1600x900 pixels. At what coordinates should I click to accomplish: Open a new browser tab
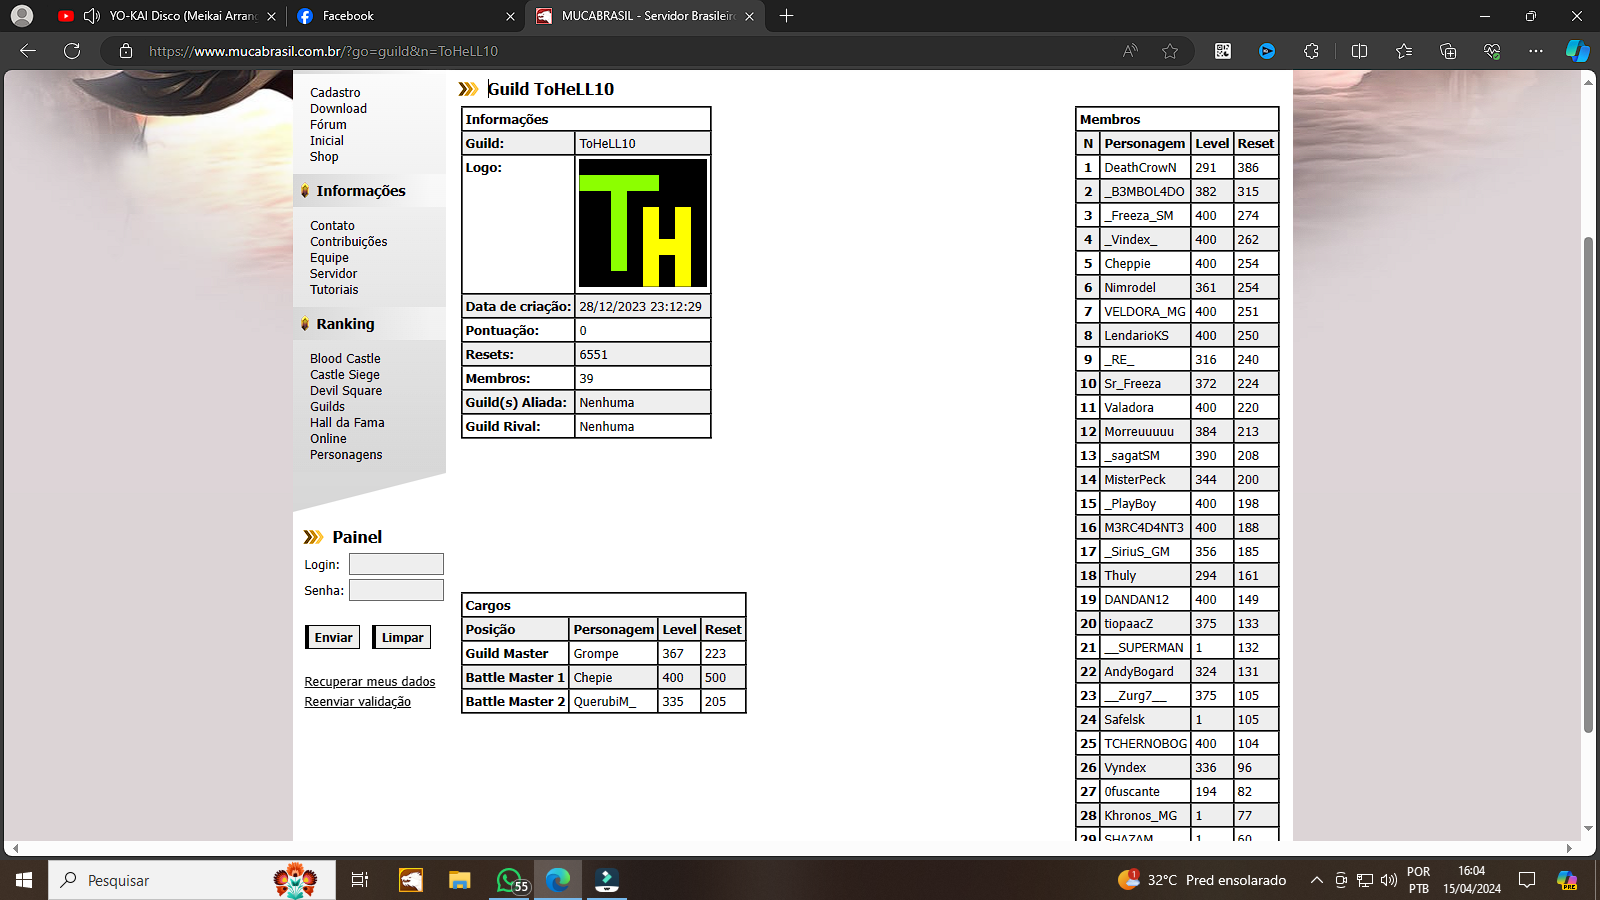click(787, 16)
